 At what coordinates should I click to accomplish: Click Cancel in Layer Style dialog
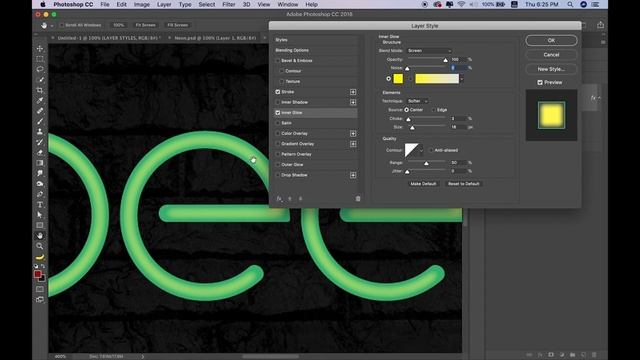[551, 55]
